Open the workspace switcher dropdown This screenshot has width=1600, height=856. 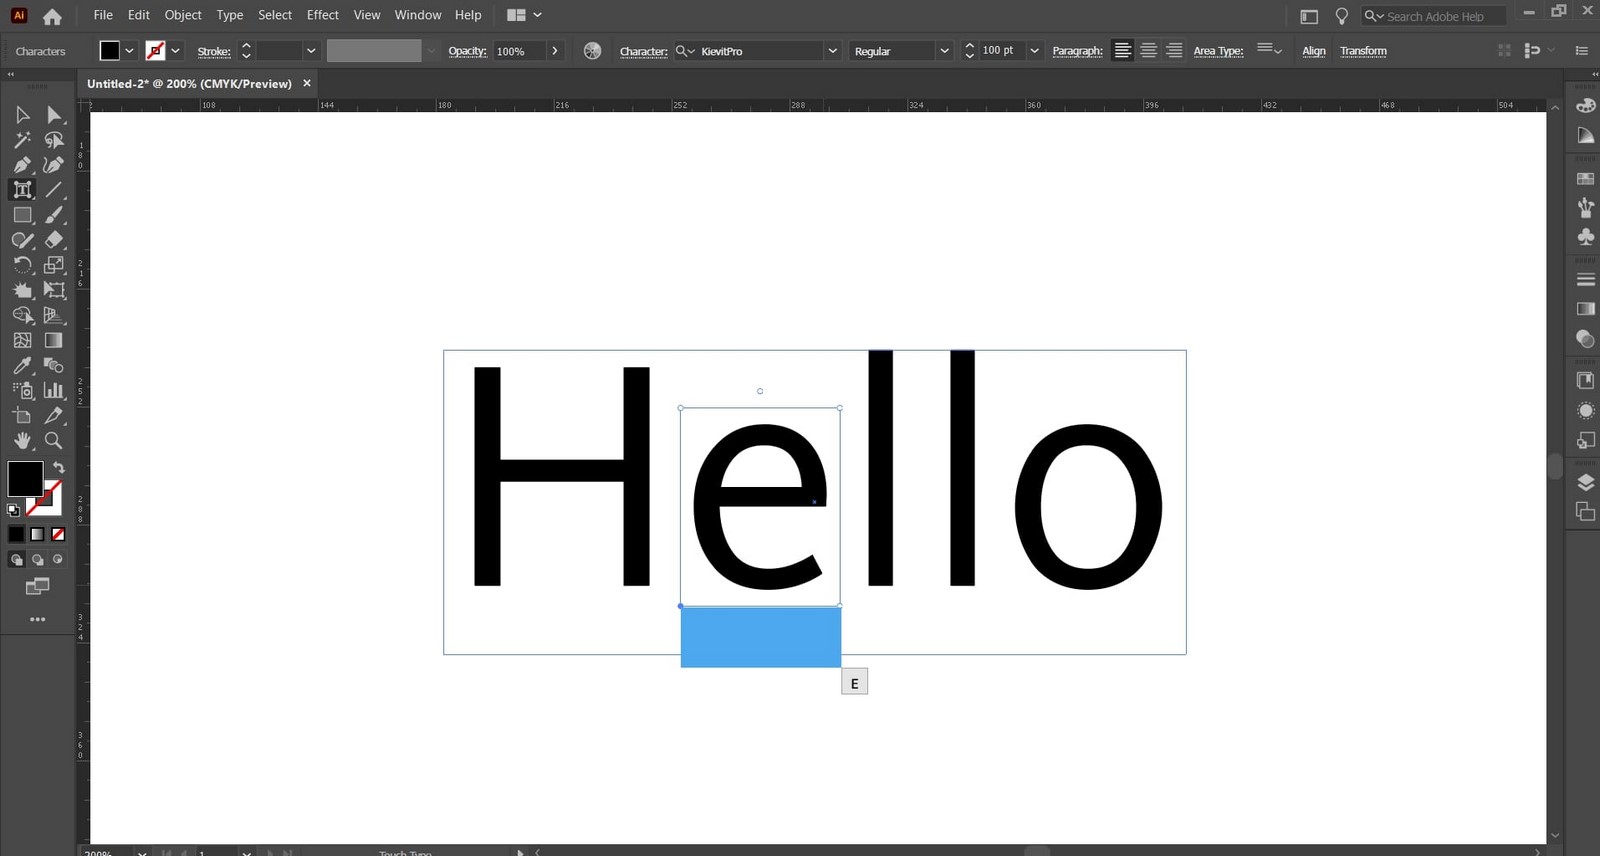(524, 15)
